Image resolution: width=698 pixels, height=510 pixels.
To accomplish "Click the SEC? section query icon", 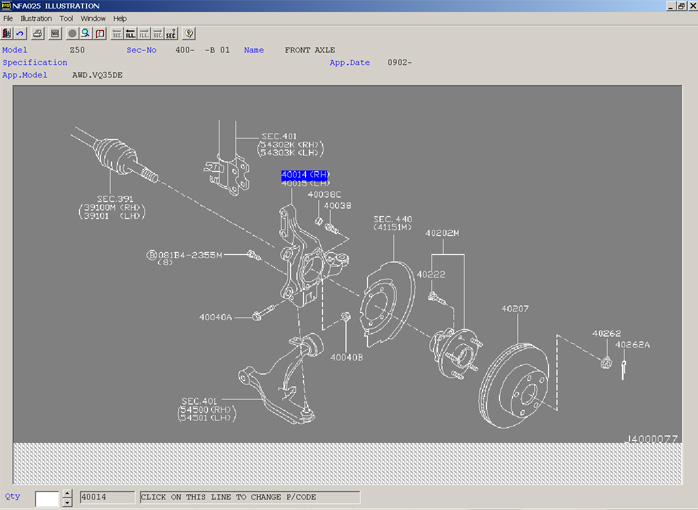I will pos(170,33).
